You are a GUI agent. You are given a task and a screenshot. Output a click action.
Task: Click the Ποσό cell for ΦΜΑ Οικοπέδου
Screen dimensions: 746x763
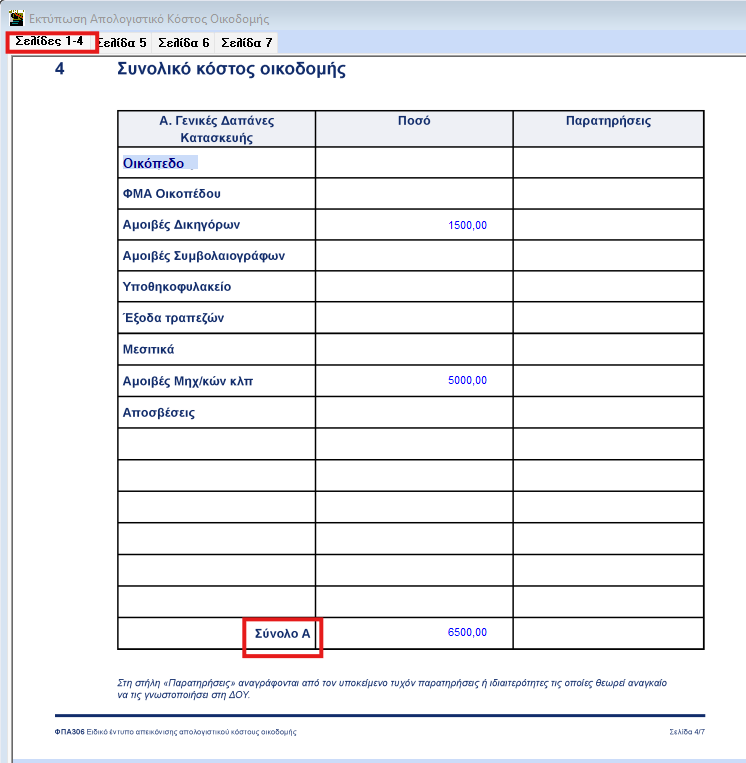(x=413, y=194)
